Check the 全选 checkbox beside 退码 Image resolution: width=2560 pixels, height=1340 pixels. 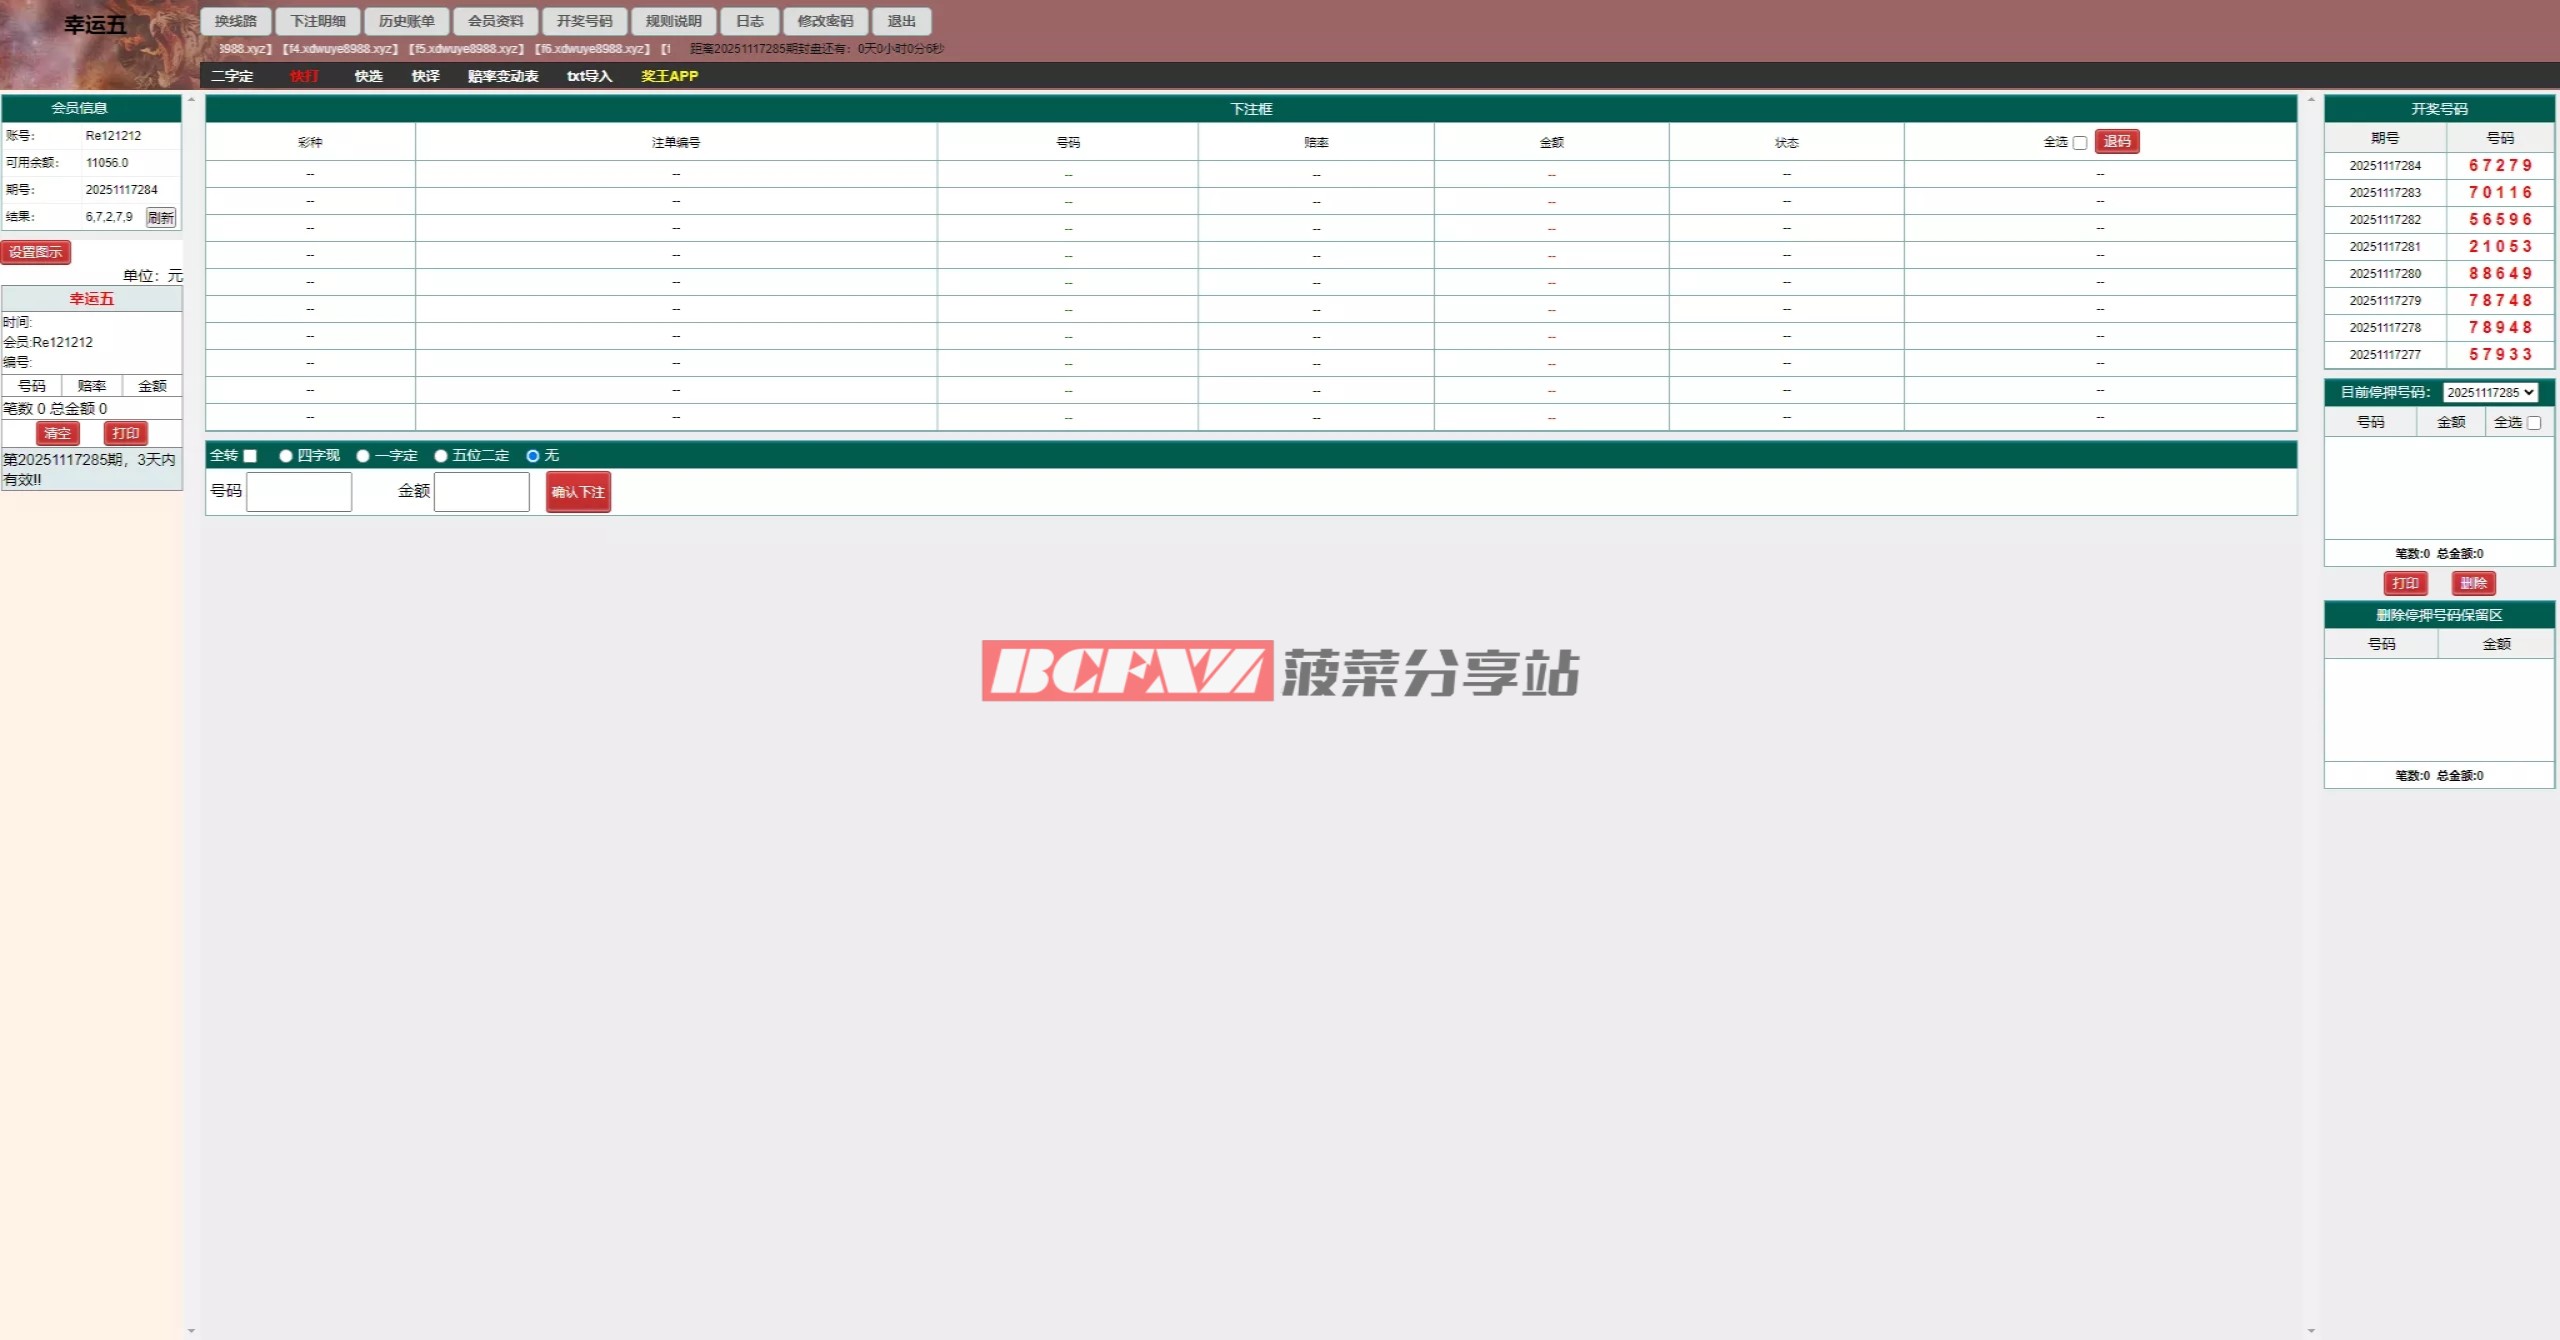click(x=2080, y=143)
